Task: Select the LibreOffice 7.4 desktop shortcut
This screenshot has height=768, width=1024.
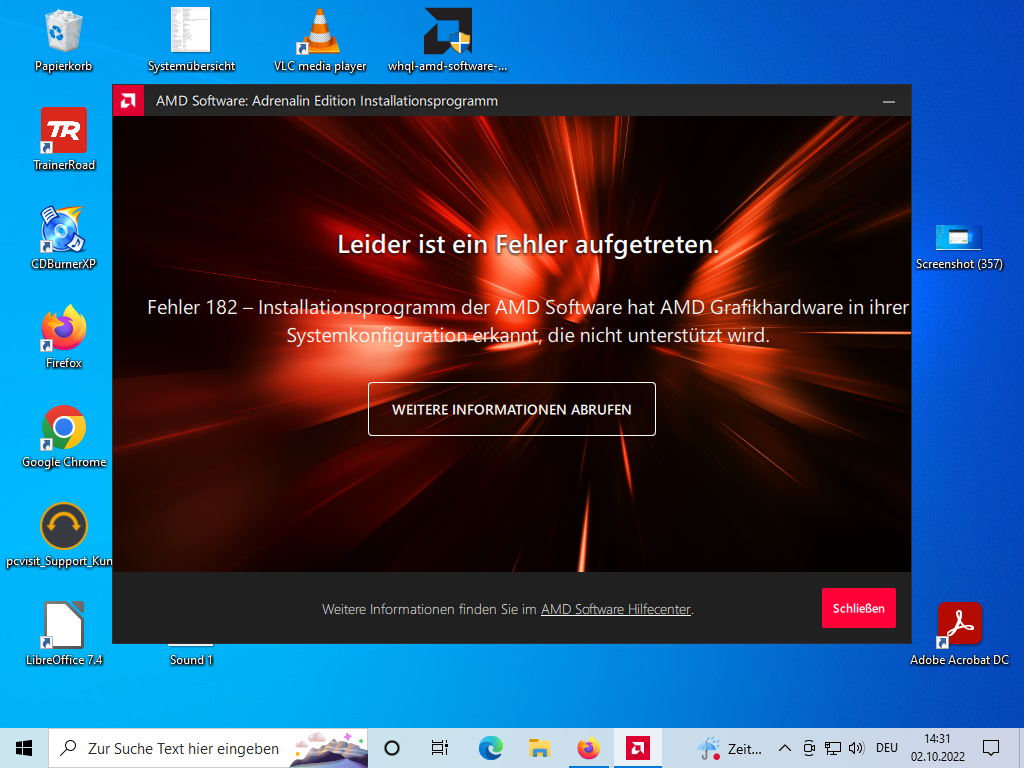Action: [x=63, y=633]
